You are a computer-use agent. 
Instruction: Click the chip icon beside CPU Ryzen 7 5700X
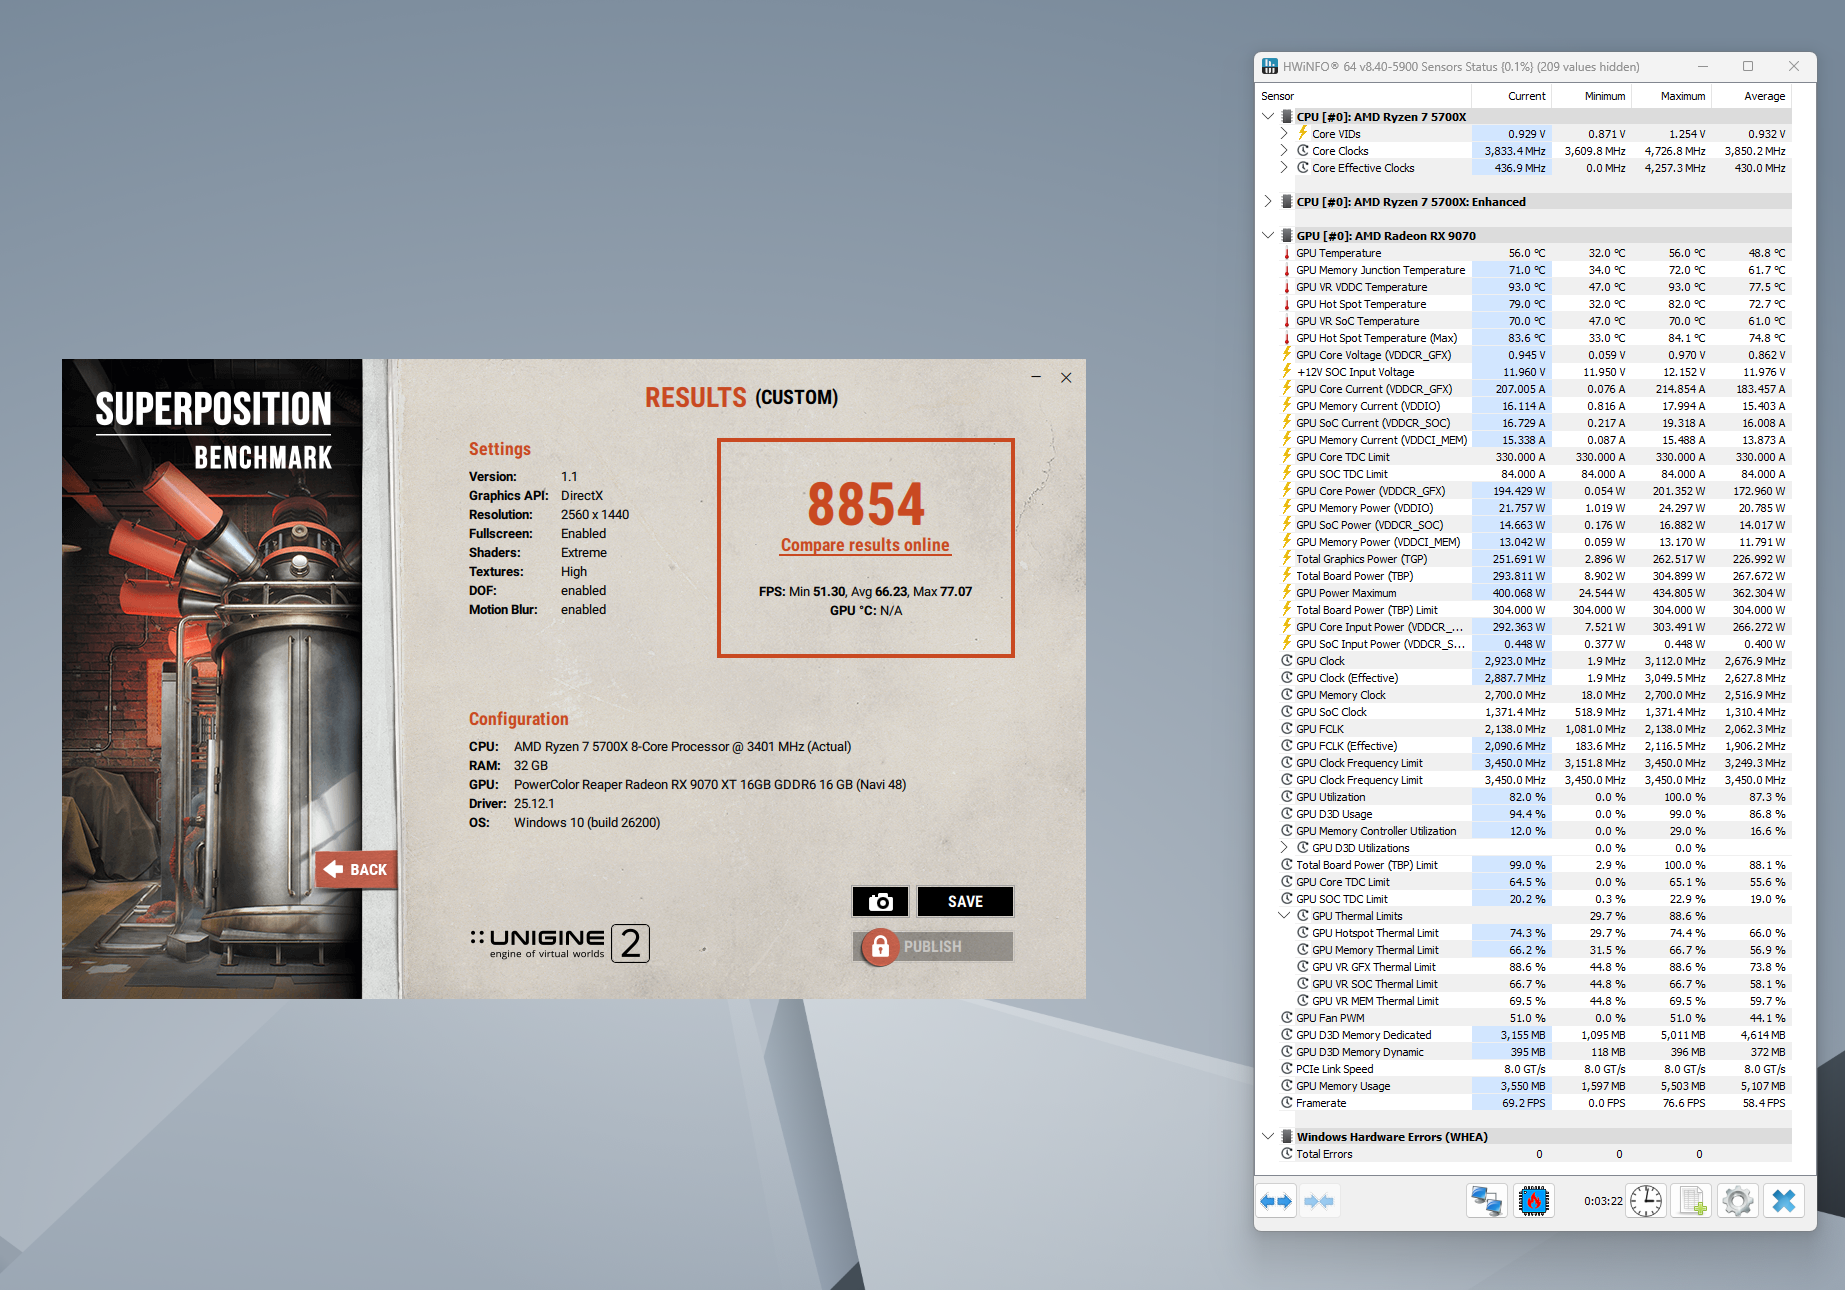tap(1287, 117)
